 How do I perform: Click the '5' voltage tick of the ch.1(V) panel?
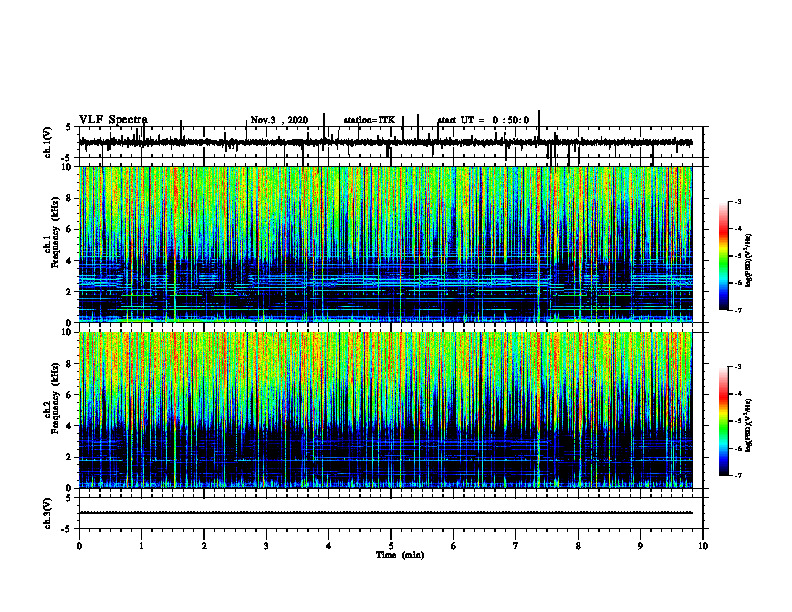click(x=68, y=127)
